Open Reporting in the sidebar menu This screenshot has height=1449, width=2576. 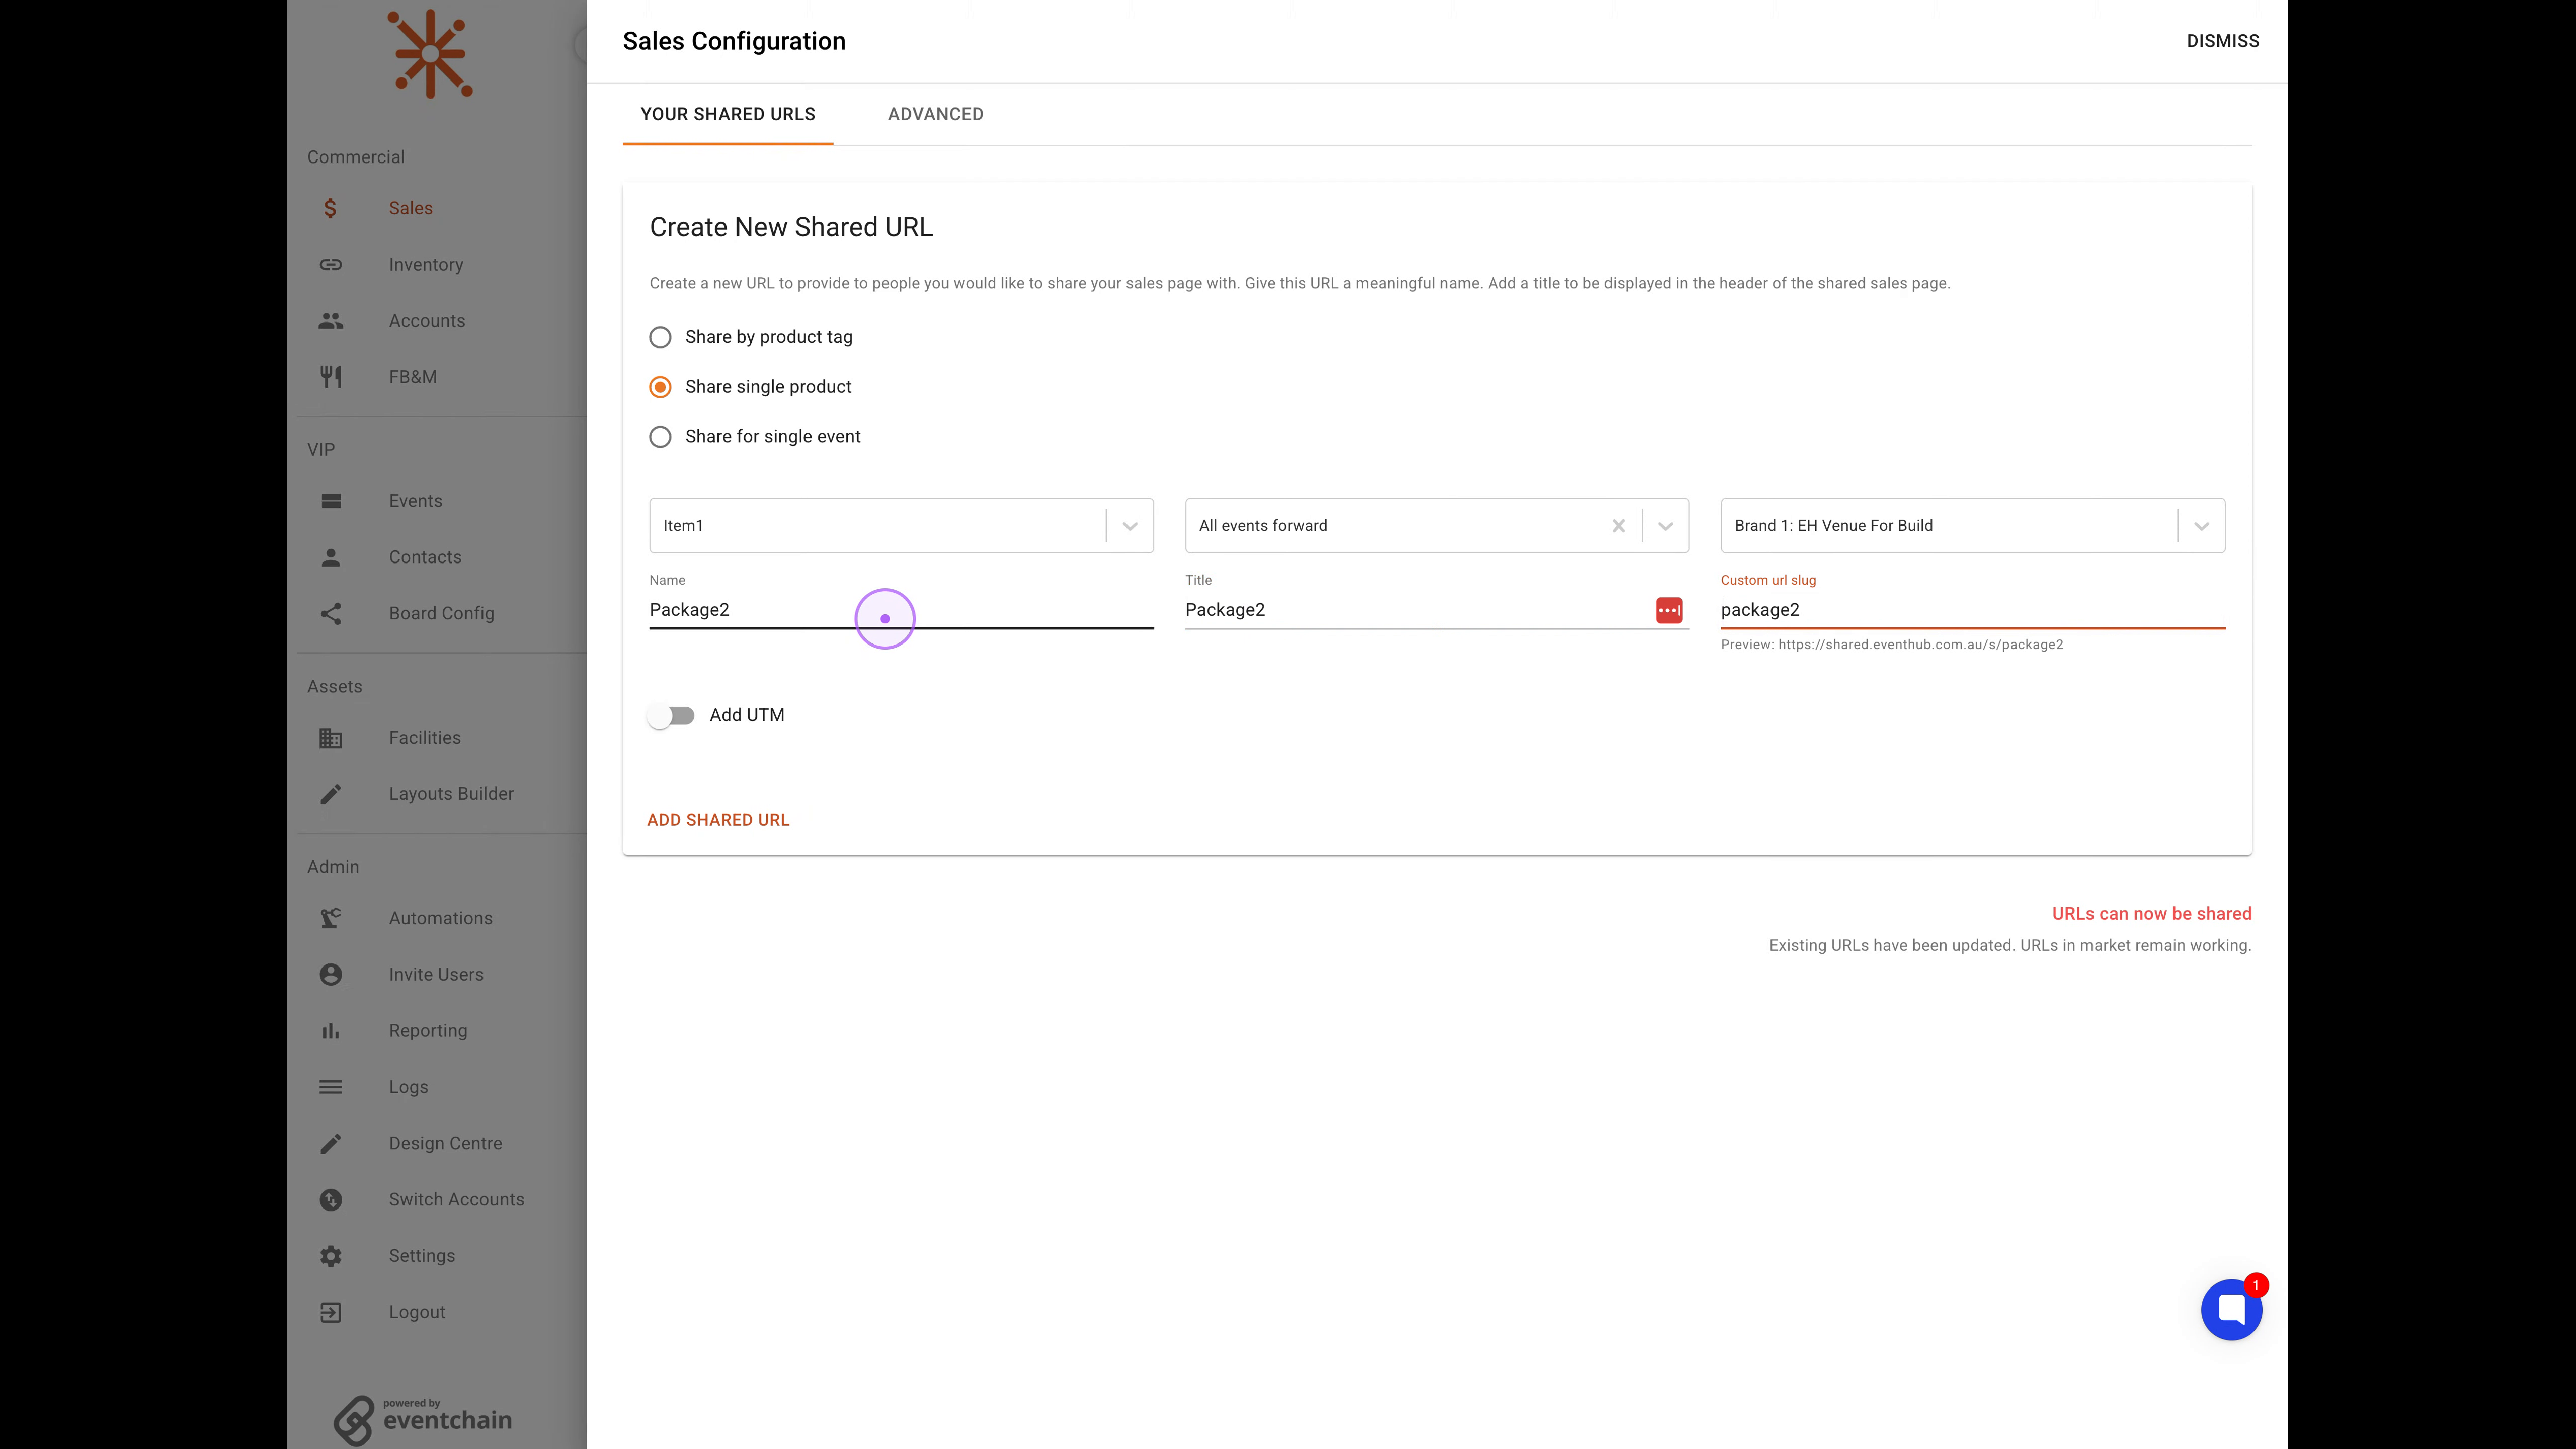428,1031
